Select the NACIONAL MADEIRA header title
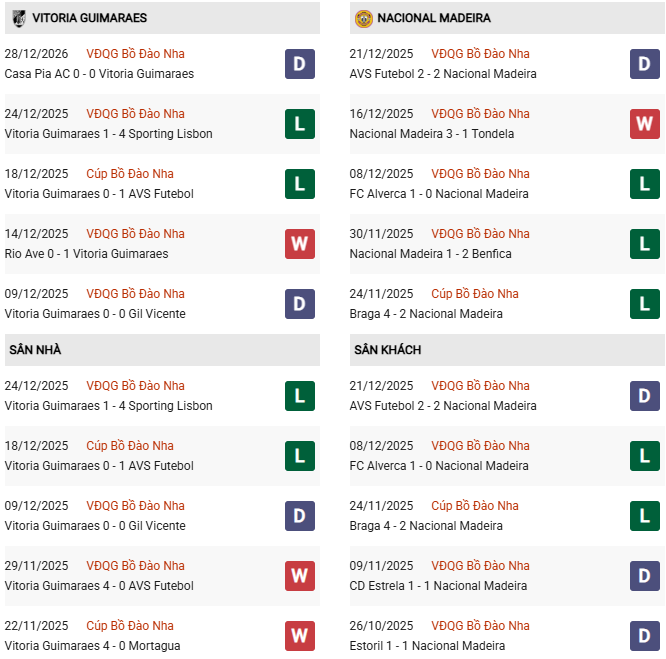666x659 pixels. pyautogui.click(x=434, y=18)
